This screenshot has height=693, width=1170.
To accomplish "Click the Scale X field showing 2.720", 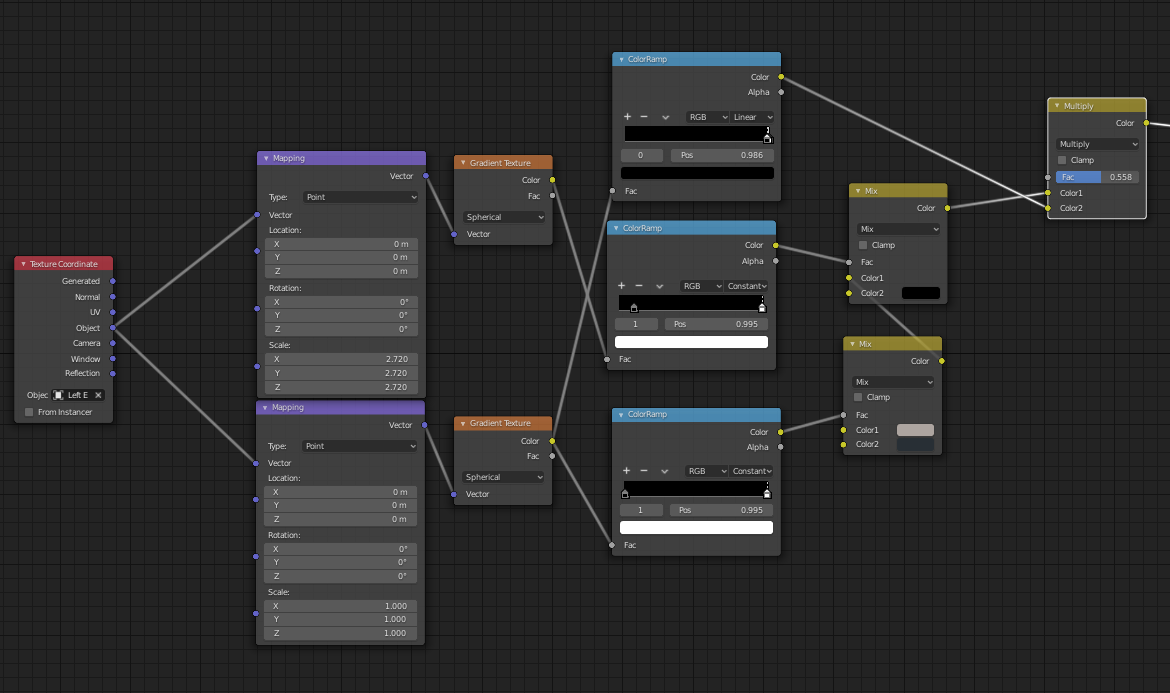I will point(341,359).
